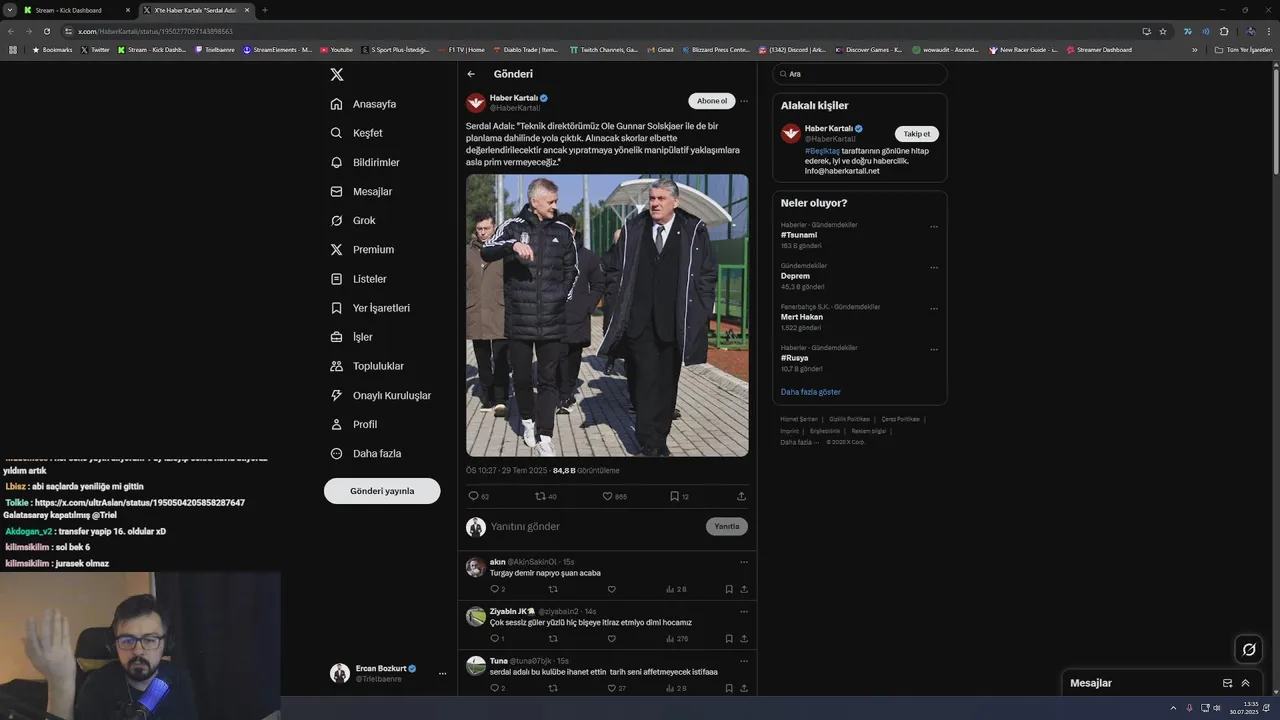Click Yanıtla reply button
Screen dimensions: 1280x720
pyautogui.click(x=727, y=526)
